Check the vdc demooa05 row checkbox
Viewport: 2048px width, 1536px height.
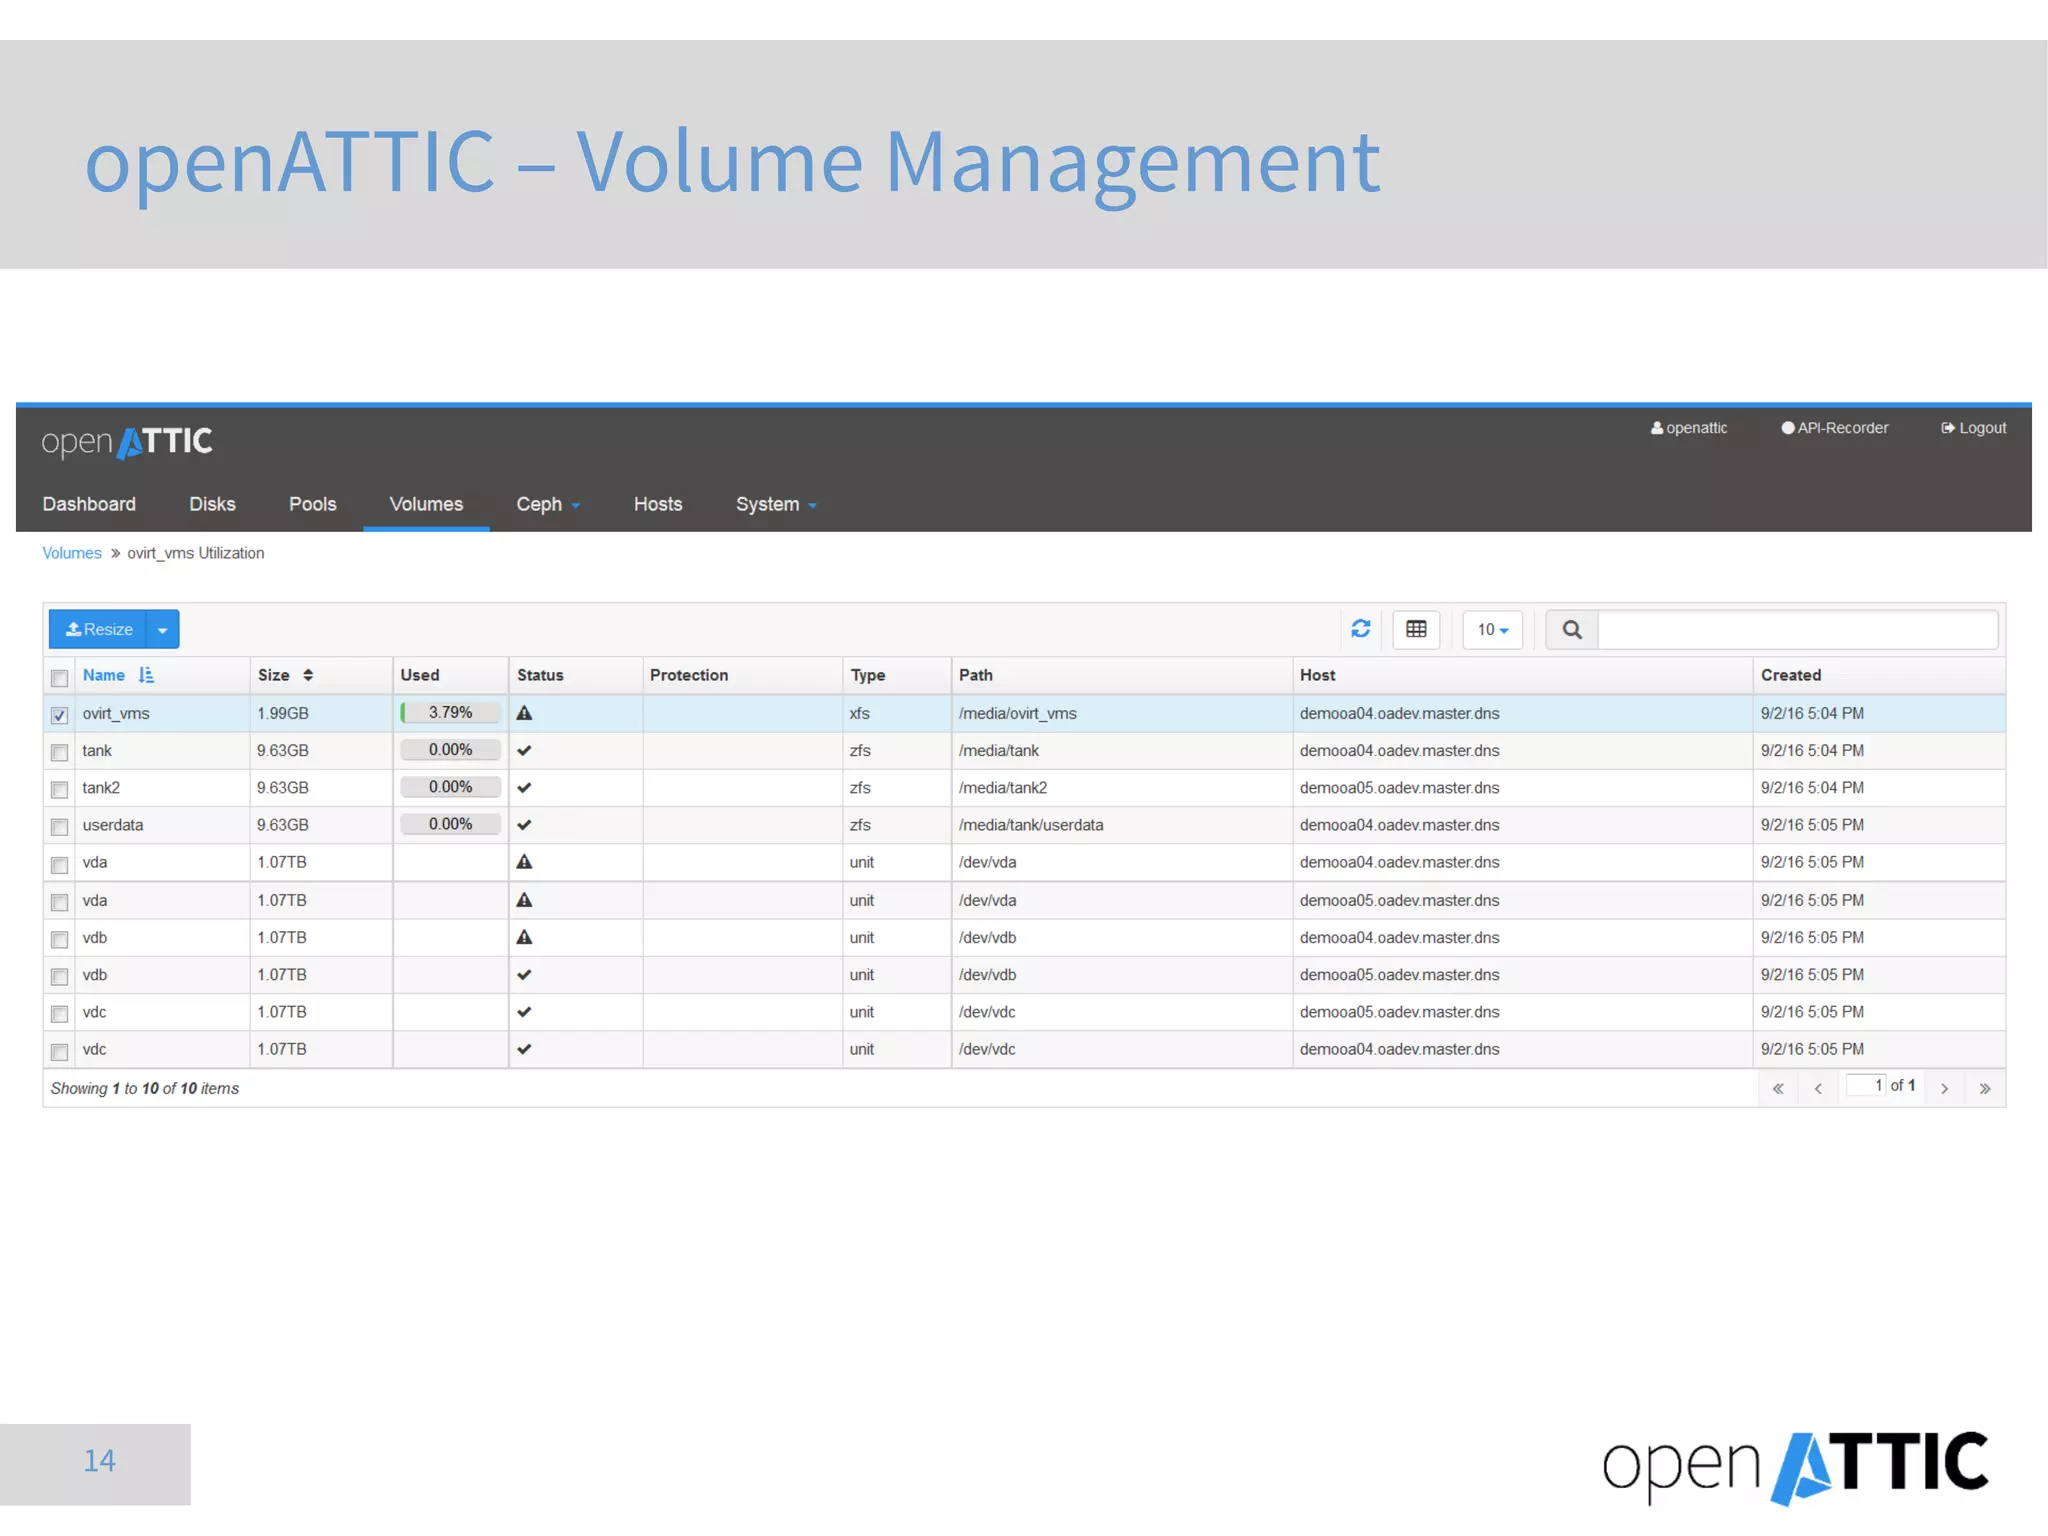click(60, 1014)
